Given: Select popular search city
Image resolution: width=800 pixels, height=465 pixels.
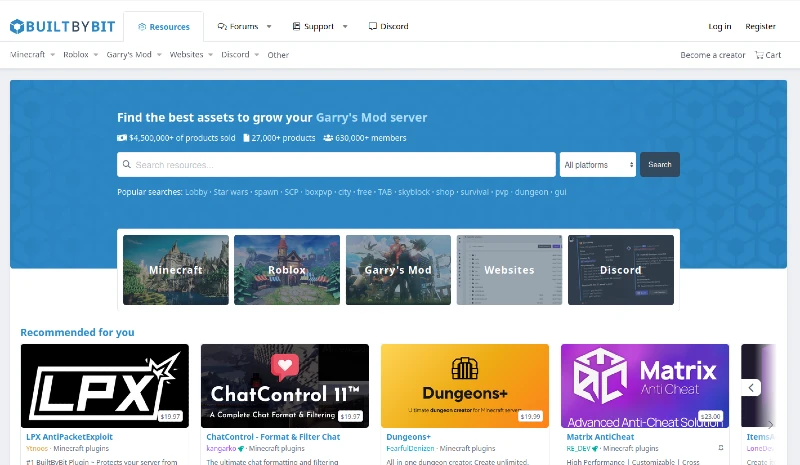Looking at the screenshot, I should point(345,192).
